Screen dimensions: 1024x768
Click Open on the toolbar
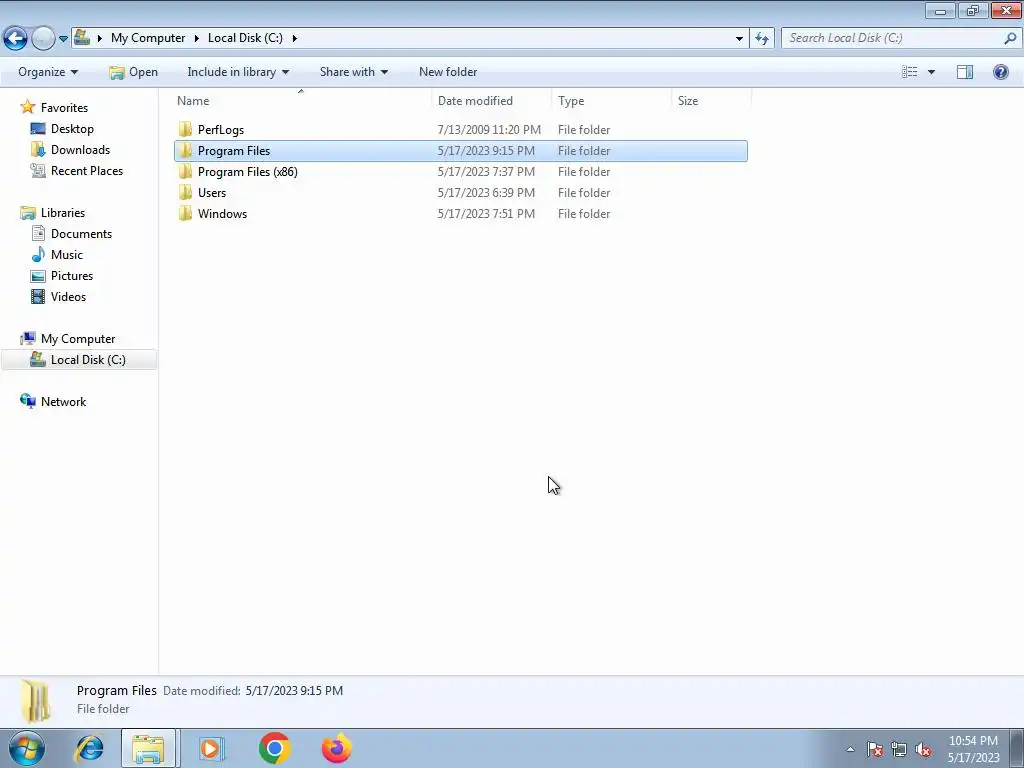coord(134,72)
